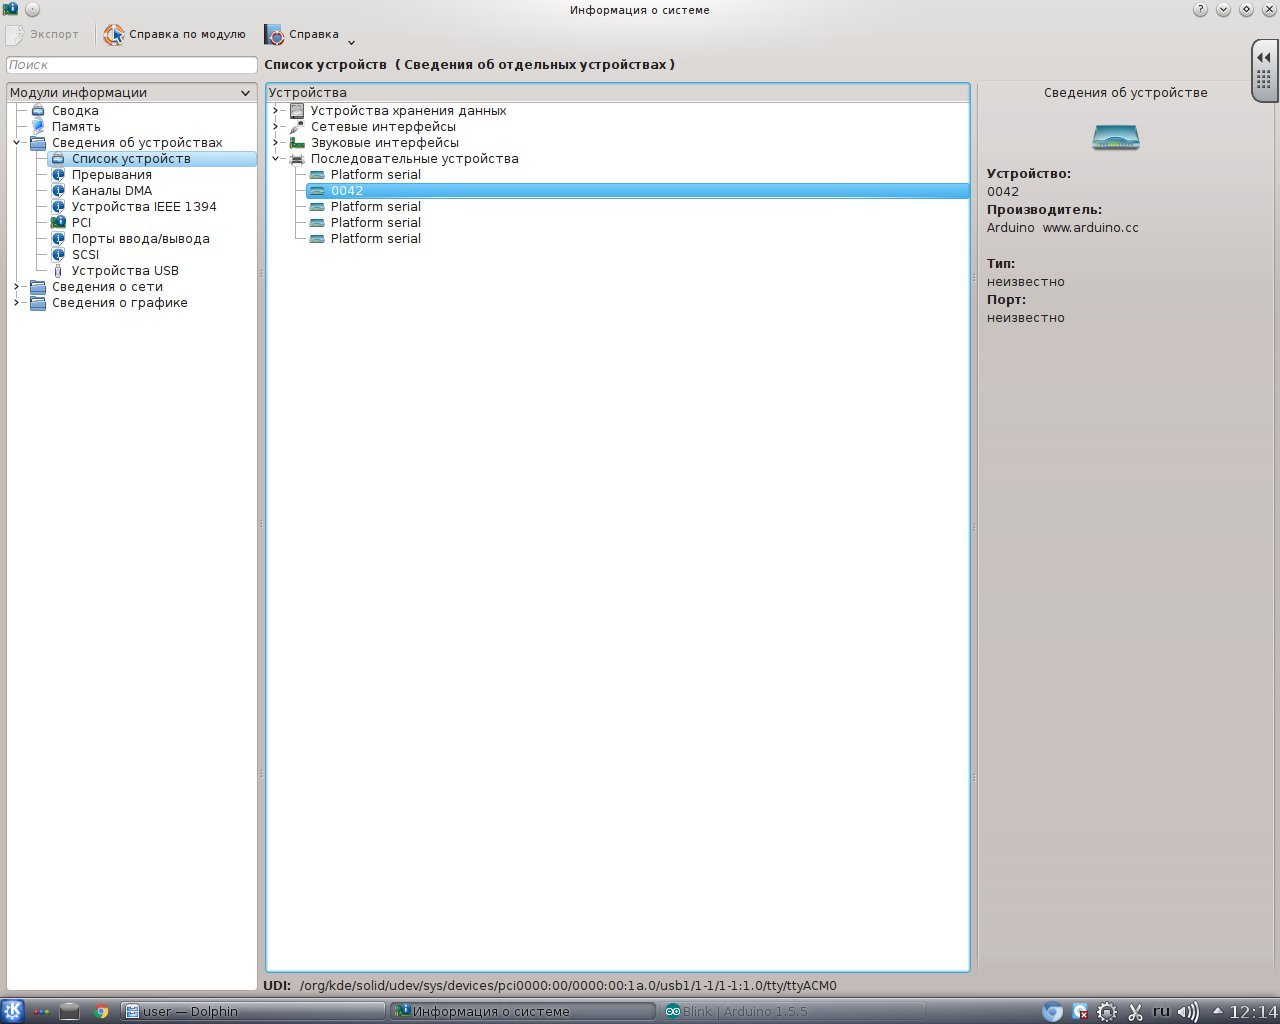Select the first Platform serial above 0042
The height and width of the screenshot is (1024, 1280).
[375, 175]
